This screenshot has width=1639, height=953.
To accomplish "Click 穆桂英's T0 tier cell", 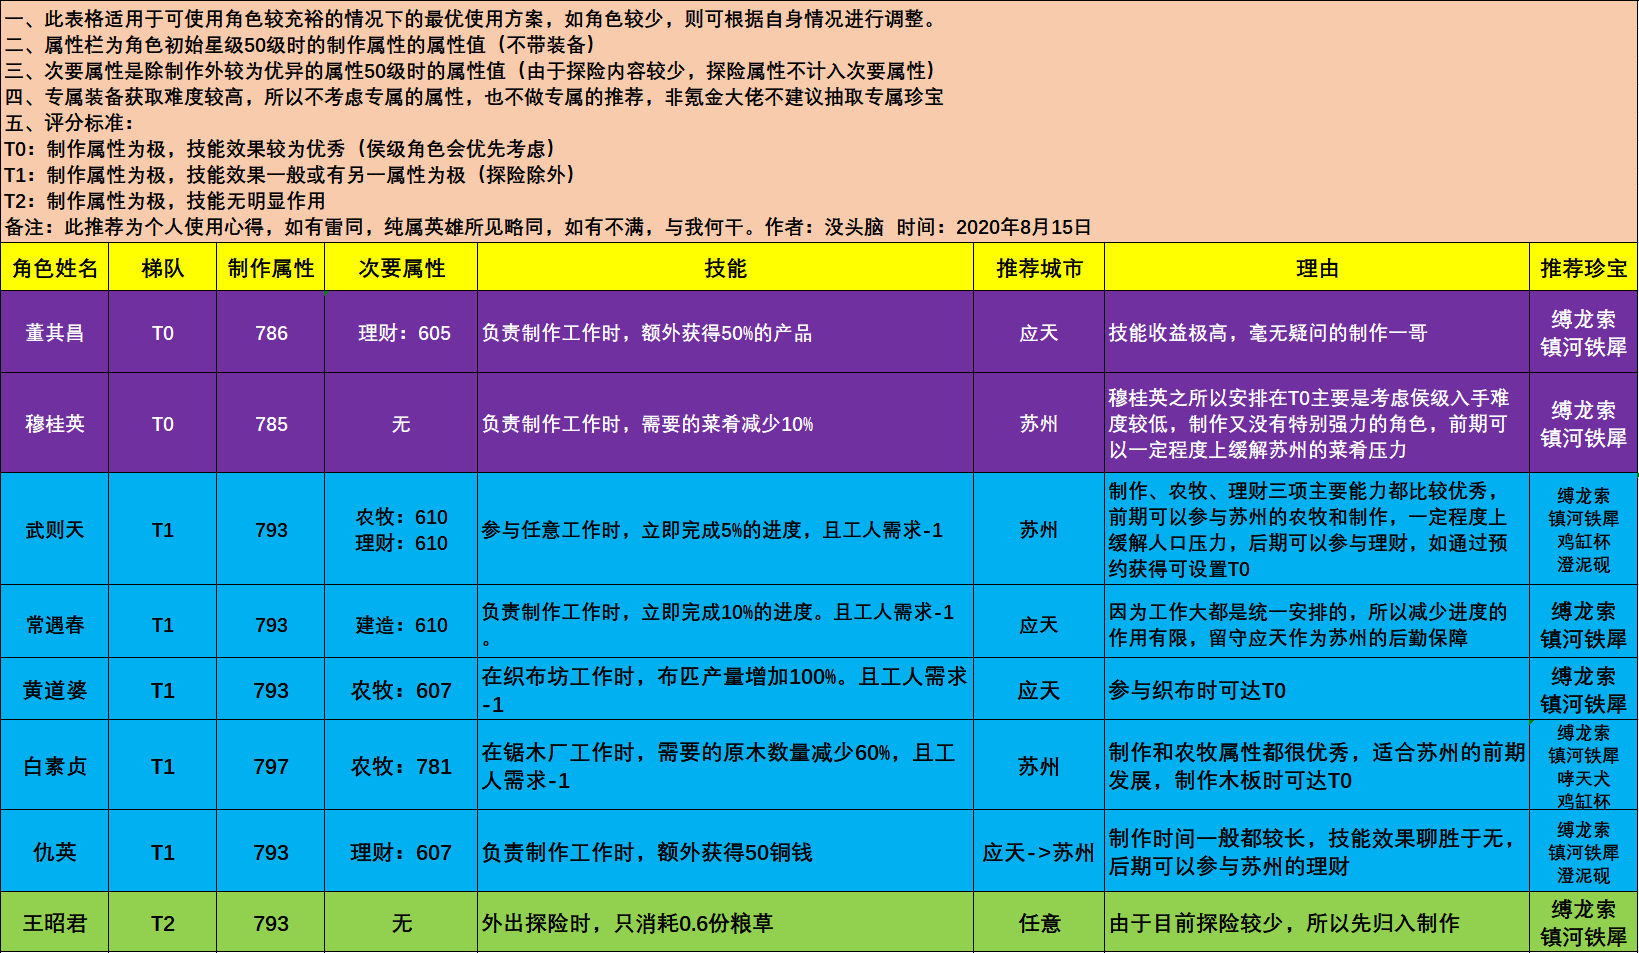I will 160,424.
